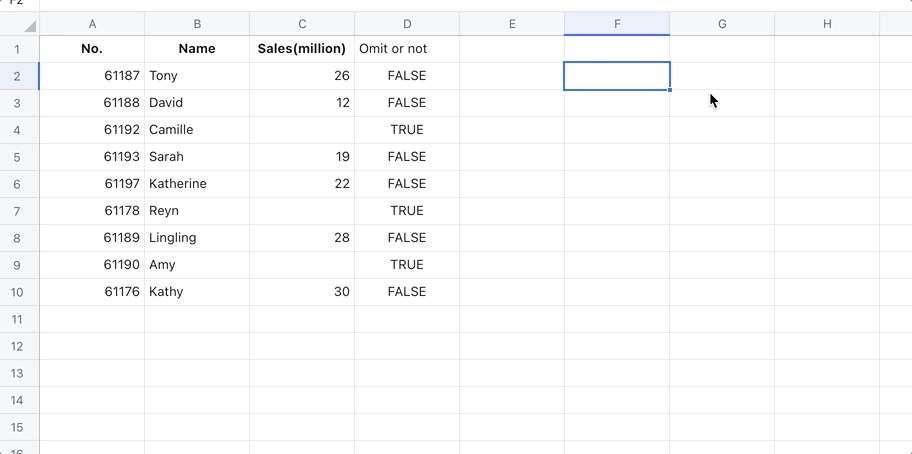Select row 1 header

(x=18, y=49)
